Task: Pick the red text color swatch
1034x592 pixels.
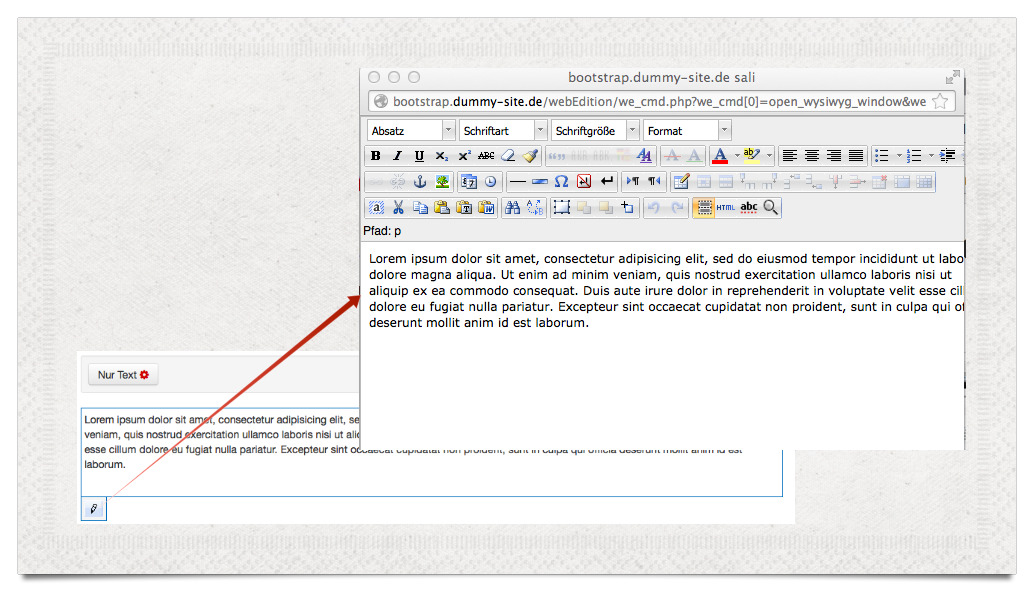Action: coord(719,156)
